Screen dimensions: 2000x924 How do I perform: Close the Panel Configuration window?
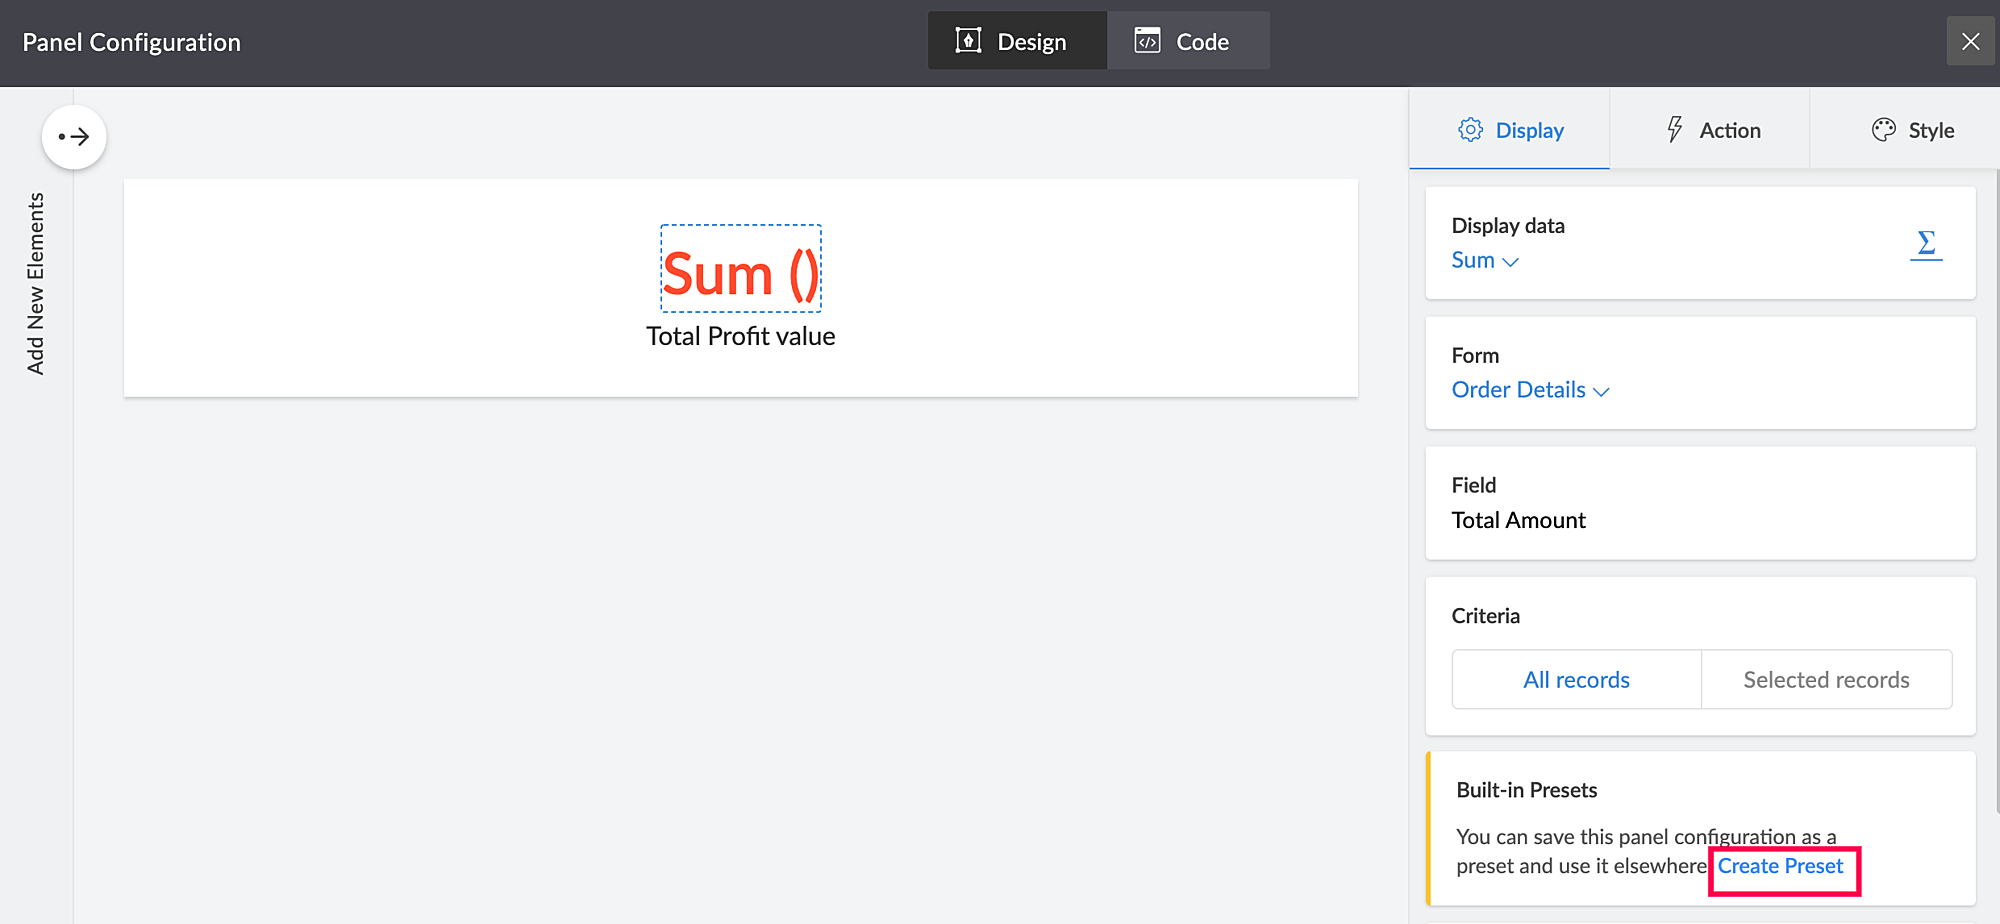(1970, 41)
